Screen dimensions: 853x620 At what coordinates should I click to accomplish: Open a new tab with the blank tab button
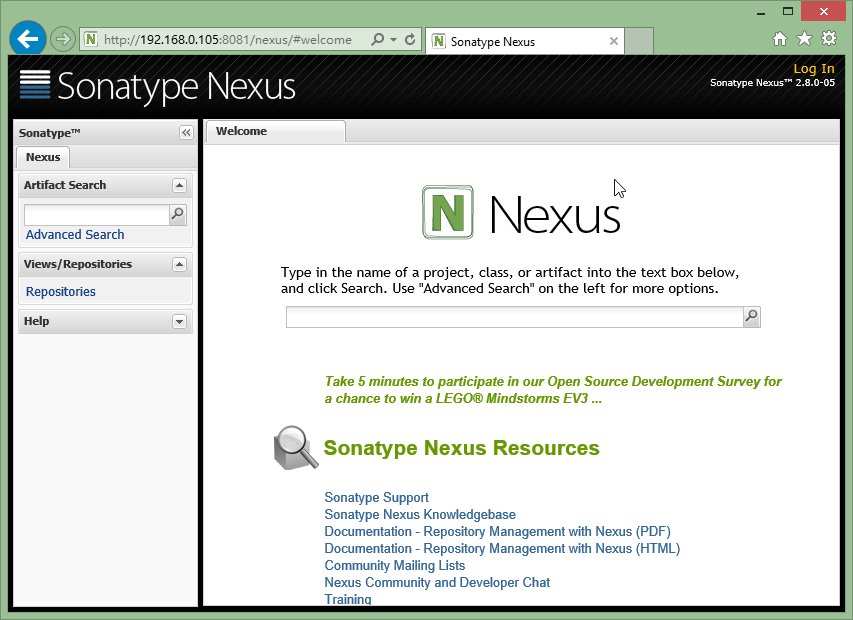tap(639, 41)
